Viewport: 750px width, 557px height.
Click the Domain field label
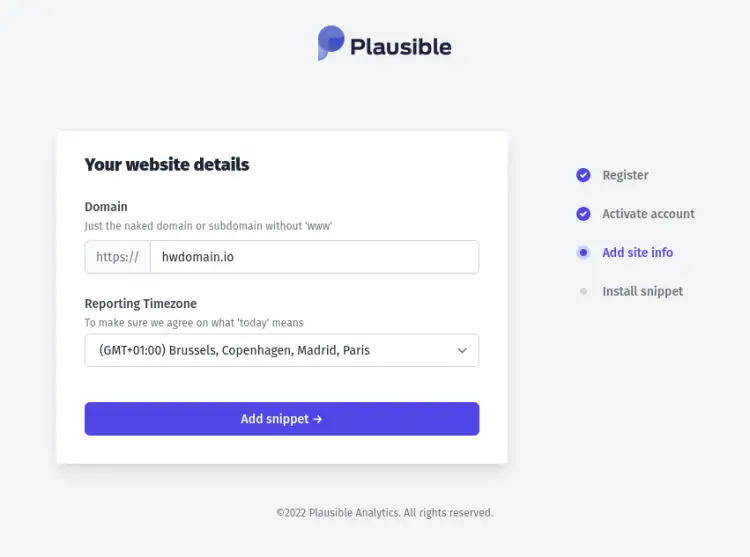[x=106, y=207]
